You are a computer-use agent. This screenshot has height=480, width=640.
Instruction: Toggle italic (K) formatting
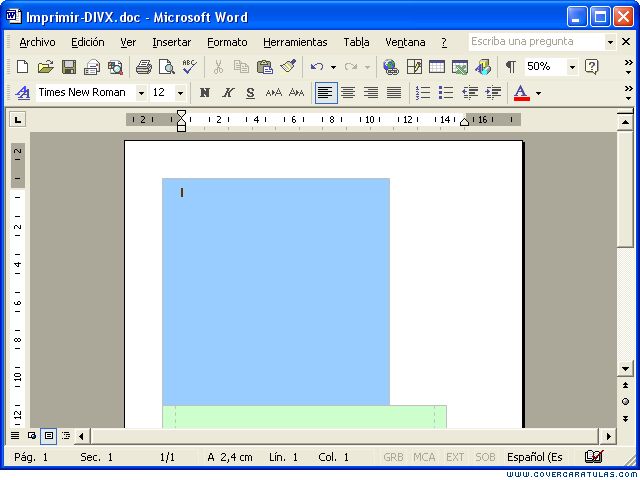[228, 93]
